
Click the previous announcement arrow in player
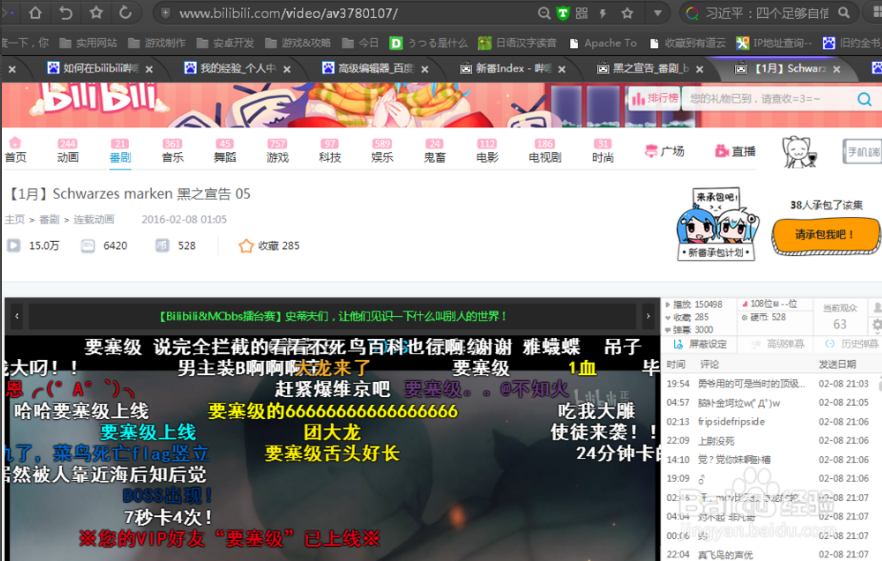click(17, 316)
